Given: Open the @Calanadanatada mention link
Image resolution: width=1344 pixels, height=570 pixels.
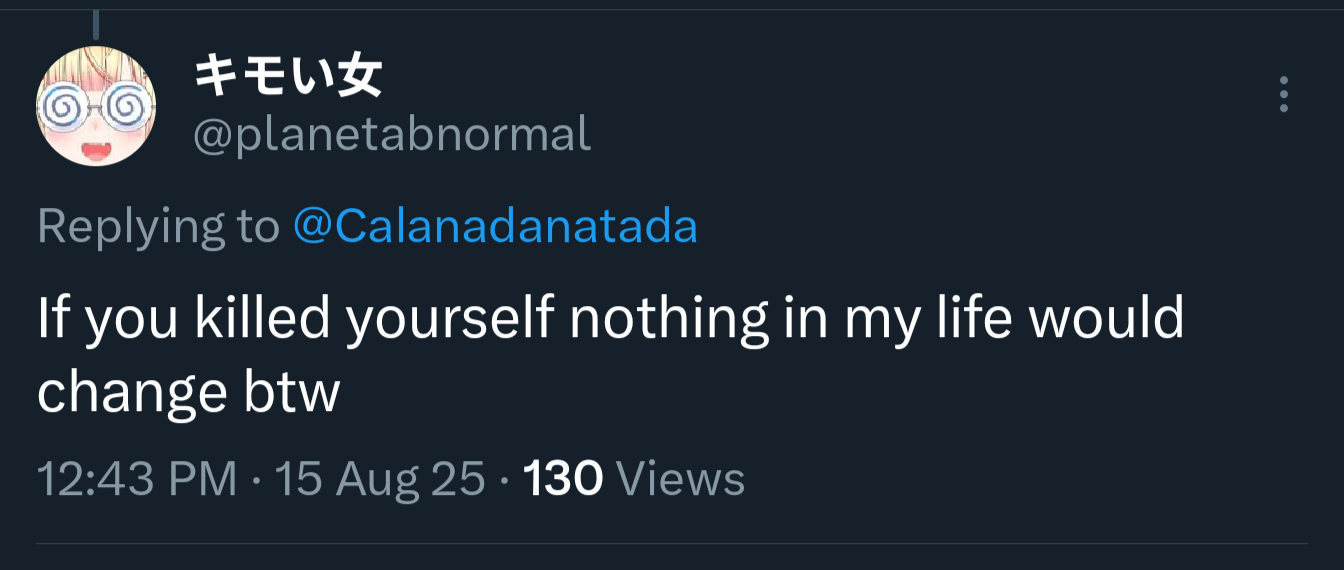Looking at the screenshot, I should tap(496, 227).
